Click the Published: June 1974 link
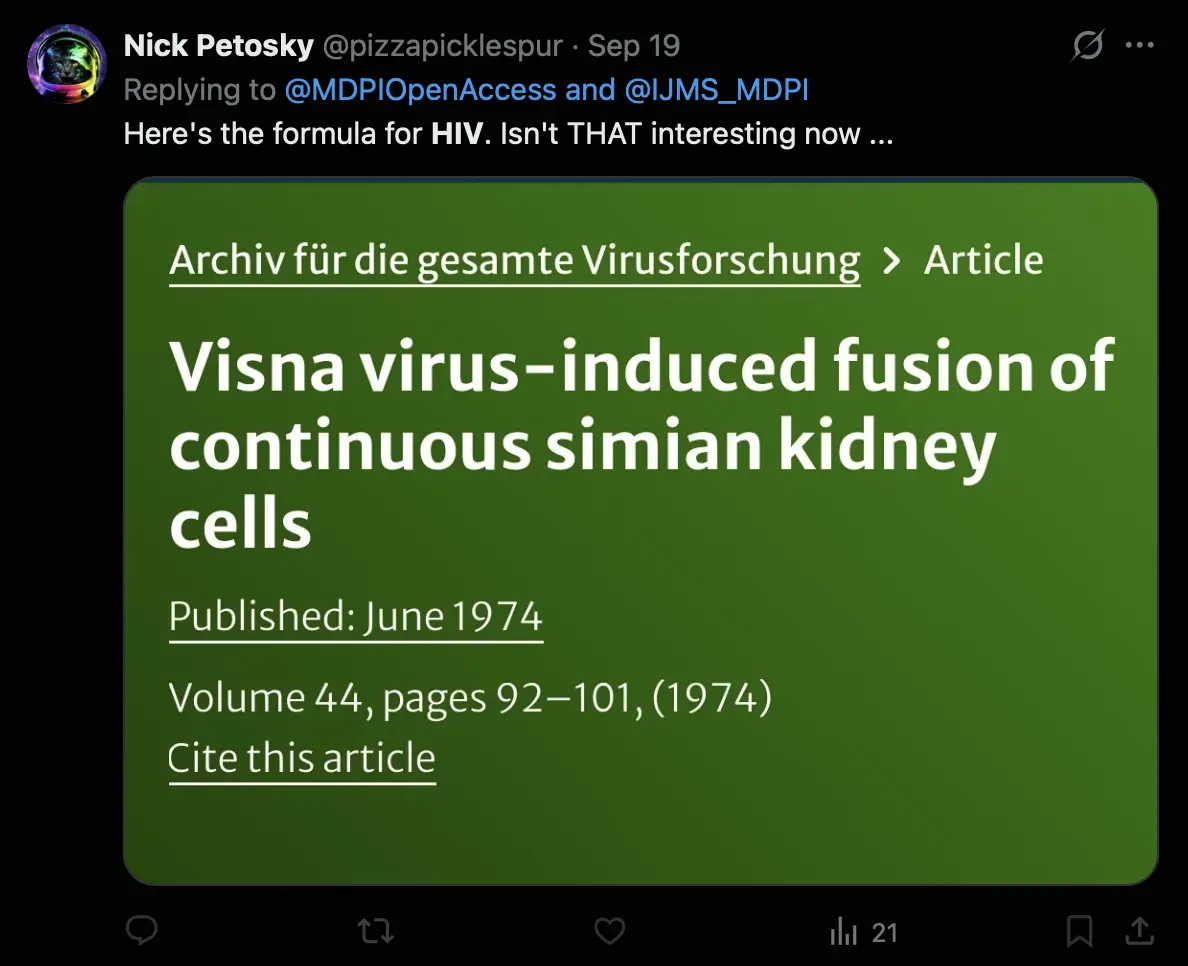 (355, 616)
